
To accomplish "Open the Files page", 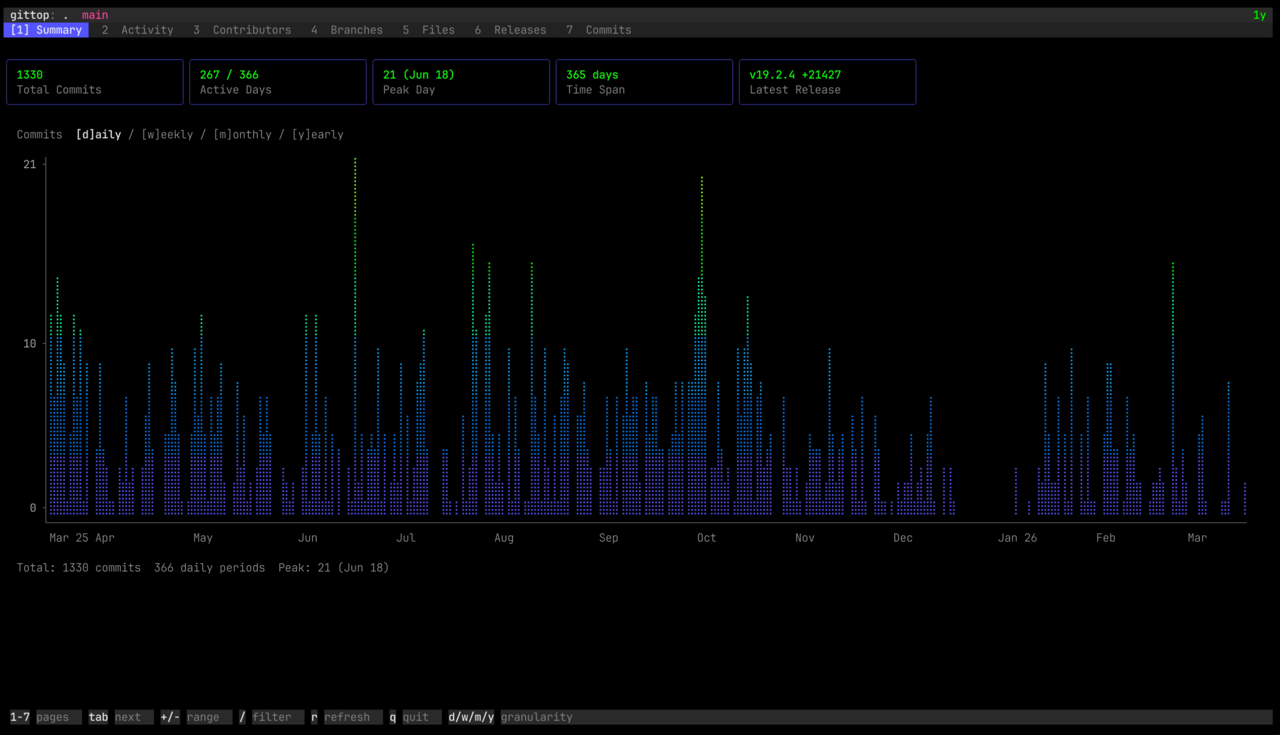I will [x=430, y=29].
